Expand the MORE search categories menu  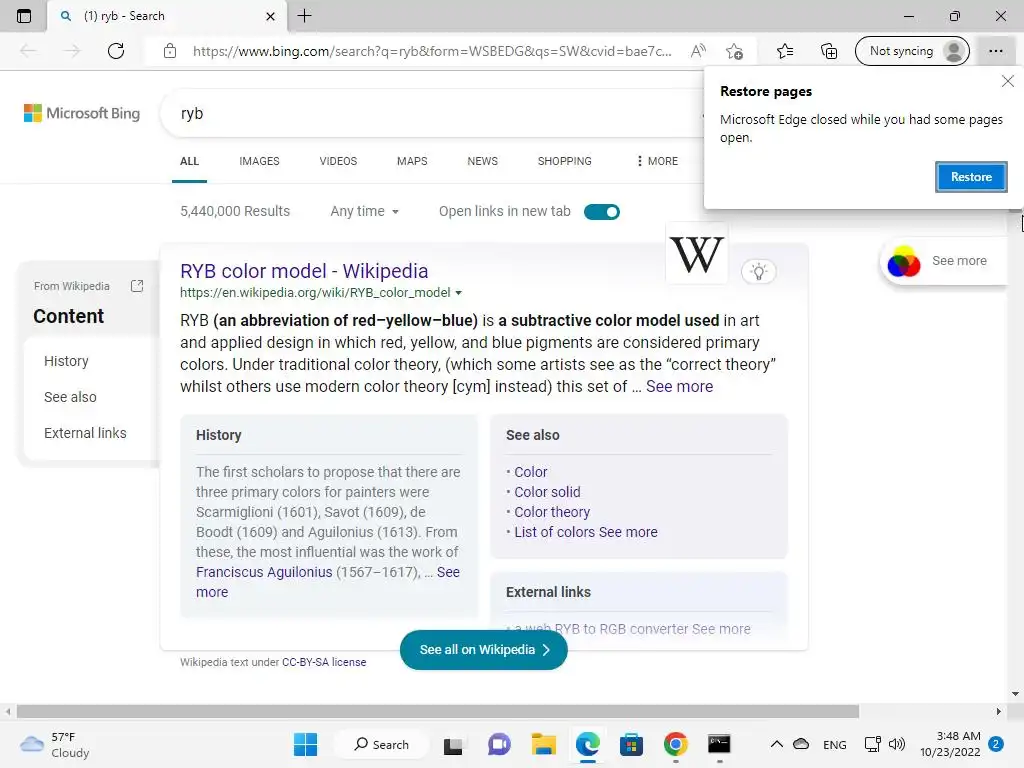point(657,161)
